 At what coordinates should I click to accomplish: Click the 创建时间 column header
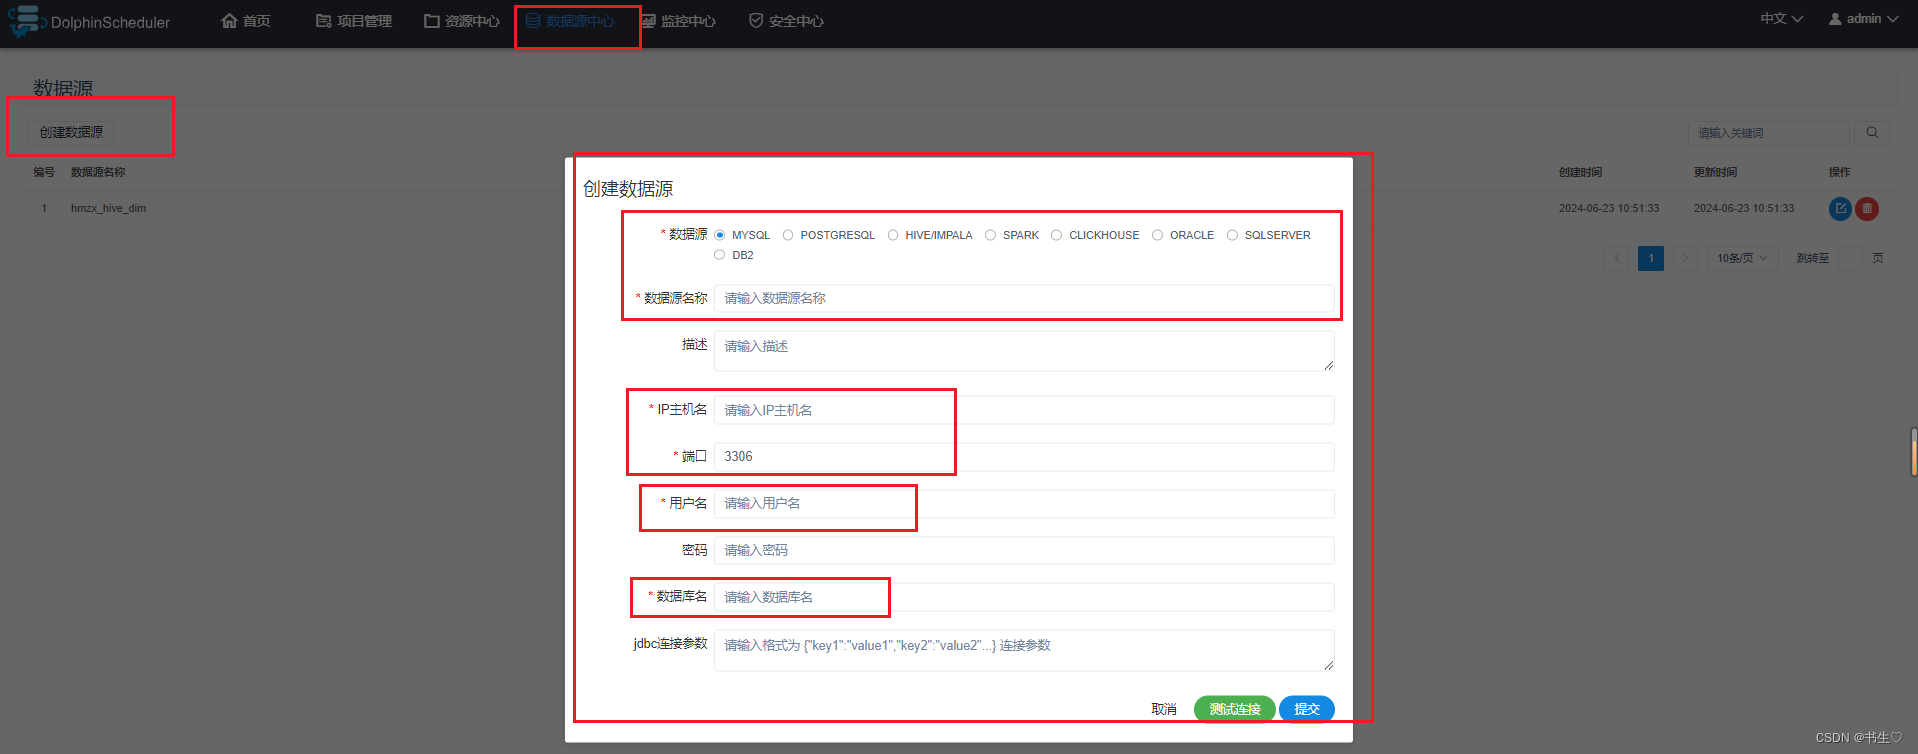(1580, 172)
